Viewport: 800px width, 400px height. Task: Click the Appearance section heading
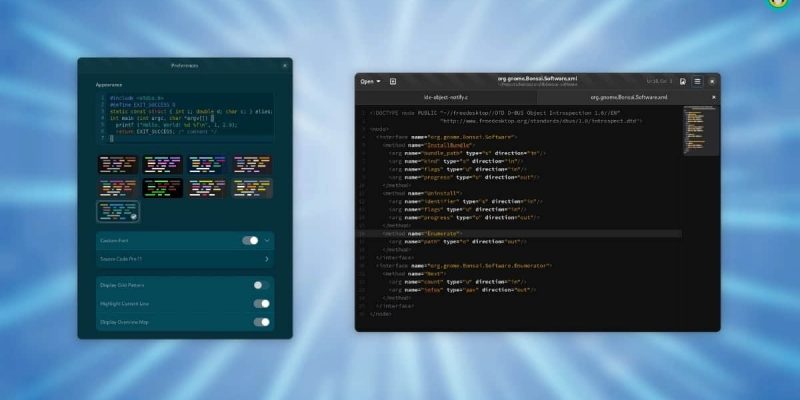(109, 85)
